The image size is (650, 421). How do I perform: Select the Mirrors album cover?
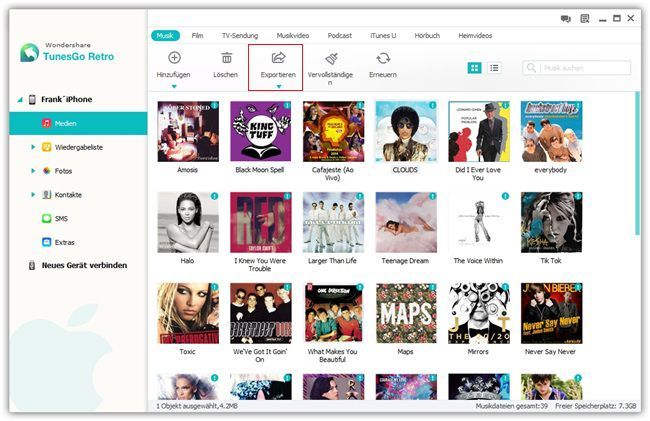[479, 313]
